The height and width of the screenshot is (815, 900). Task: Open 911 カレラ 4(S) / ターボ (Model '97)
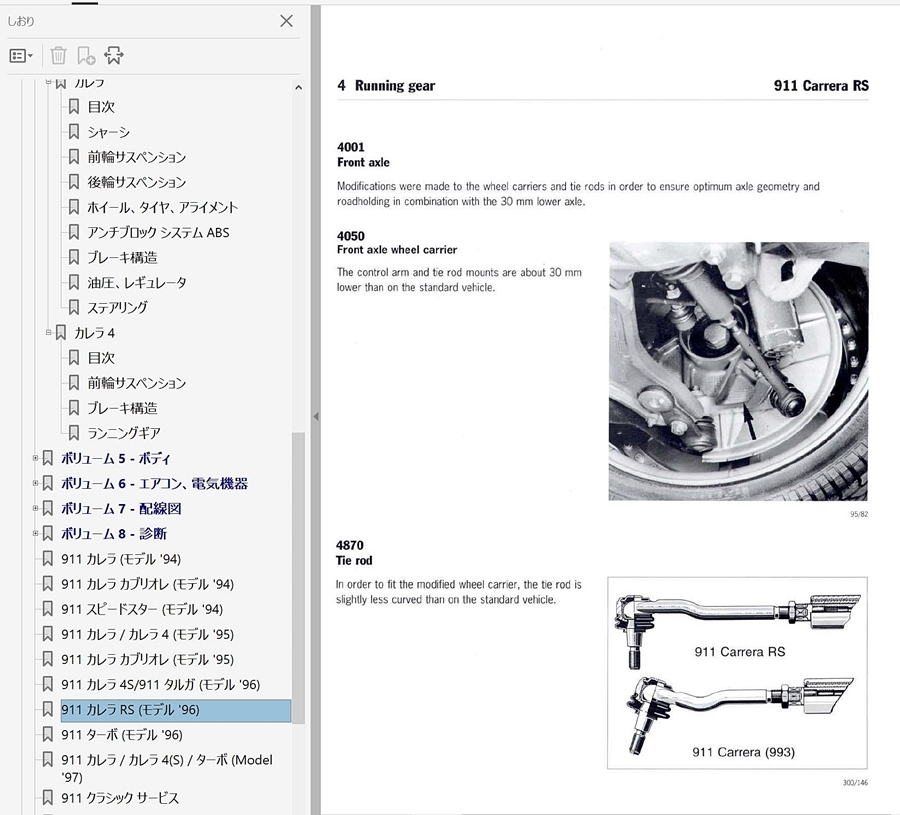167,768
